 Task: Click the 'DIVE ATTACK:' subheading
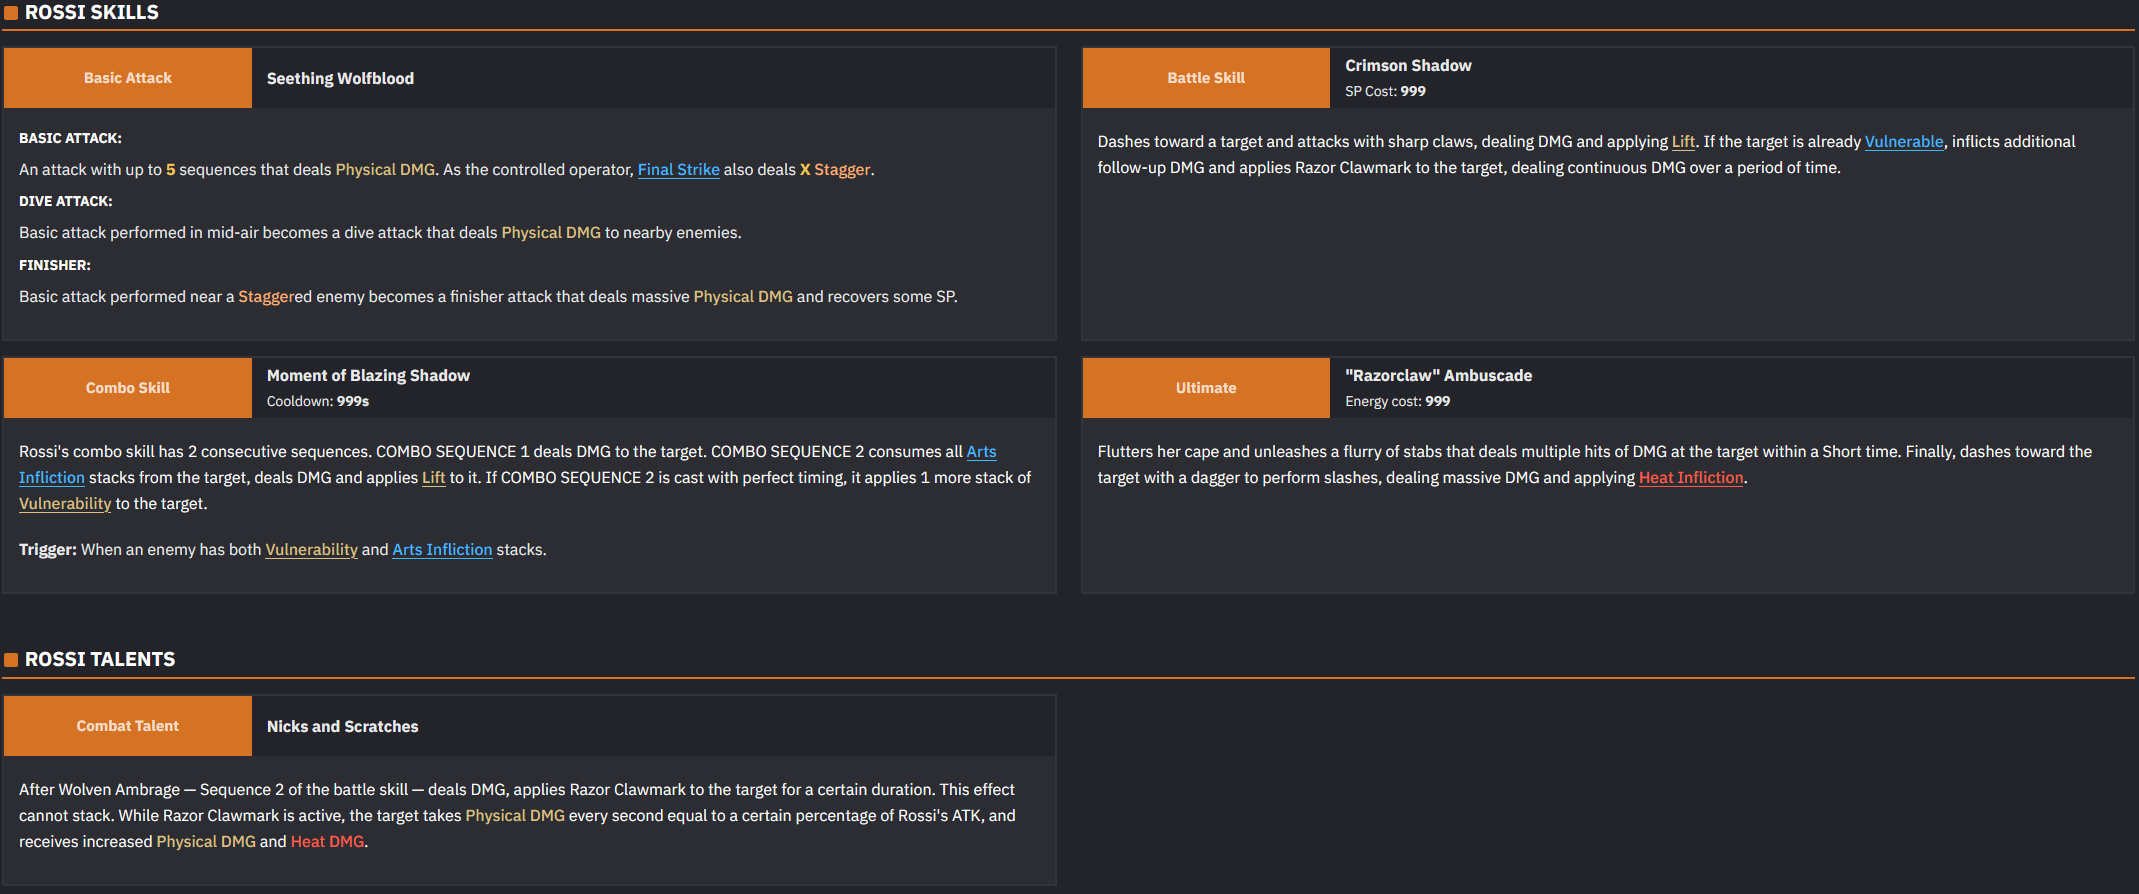(x=65, y=201)
